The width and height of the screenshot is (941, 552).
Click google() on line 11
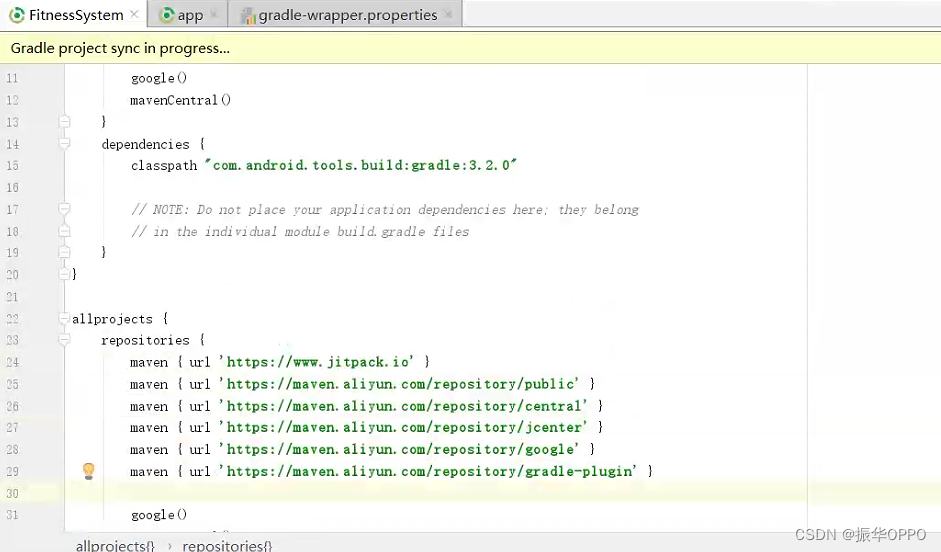tap(159, 79)
